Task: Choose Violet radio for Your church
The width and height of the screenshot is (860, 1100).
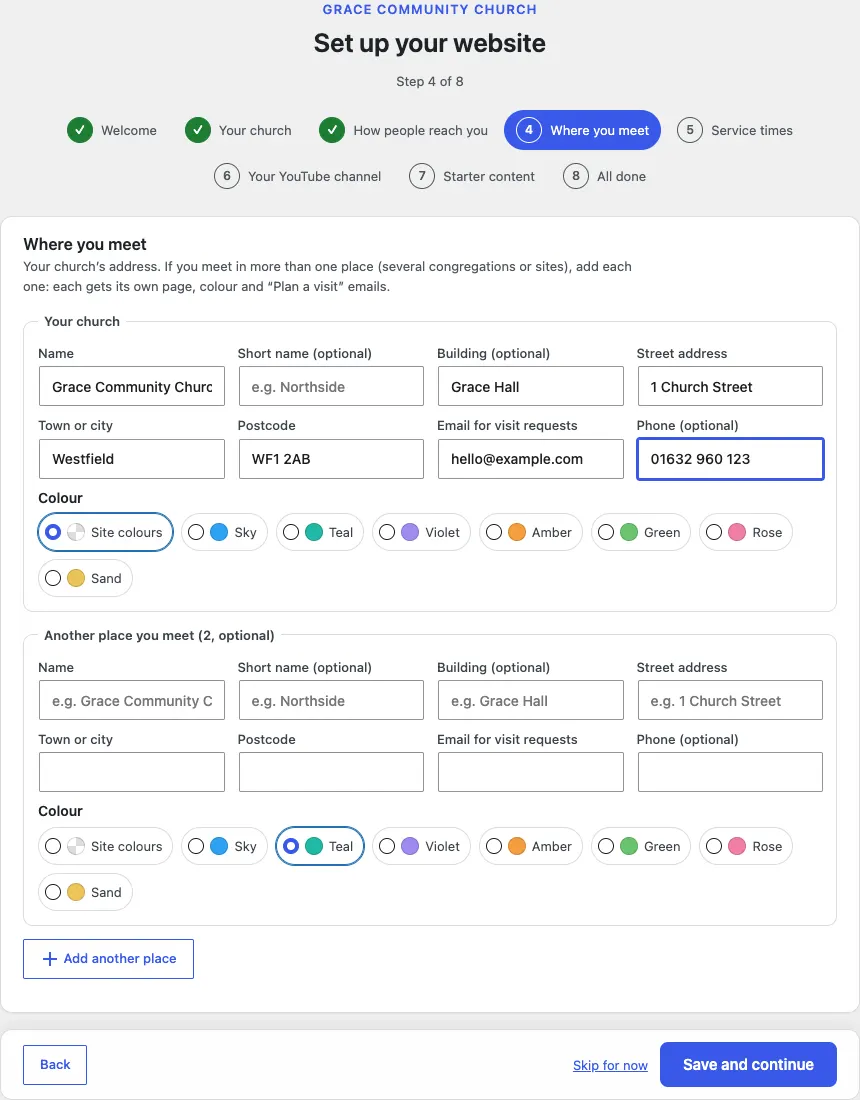Action: click(387, 532)
